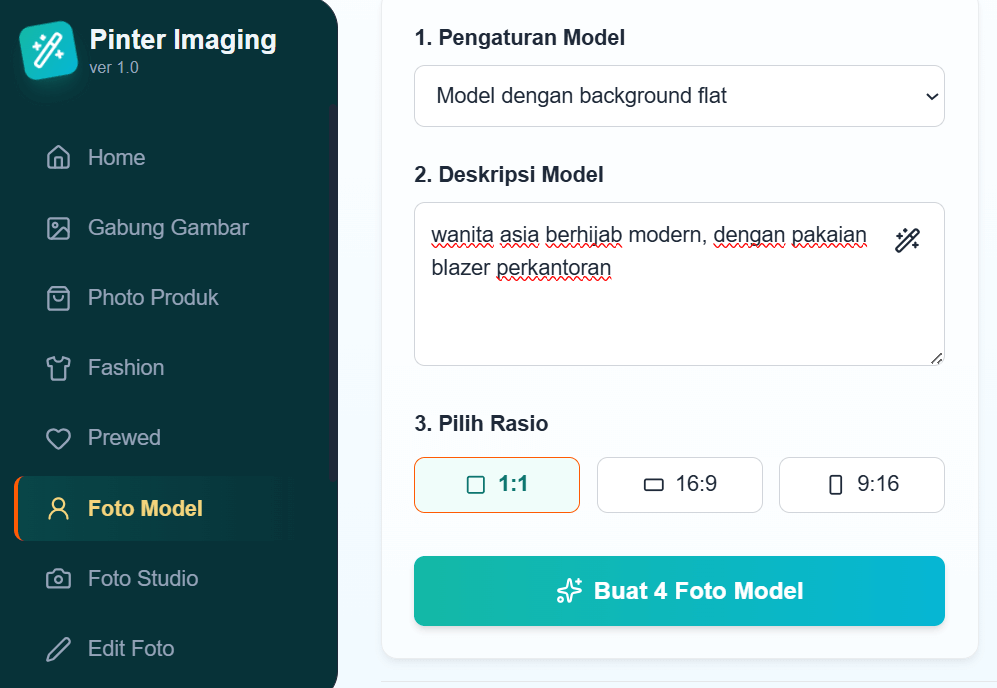
Task: Select the 1:1 aspect ratio option
Action: coord(496,484)
